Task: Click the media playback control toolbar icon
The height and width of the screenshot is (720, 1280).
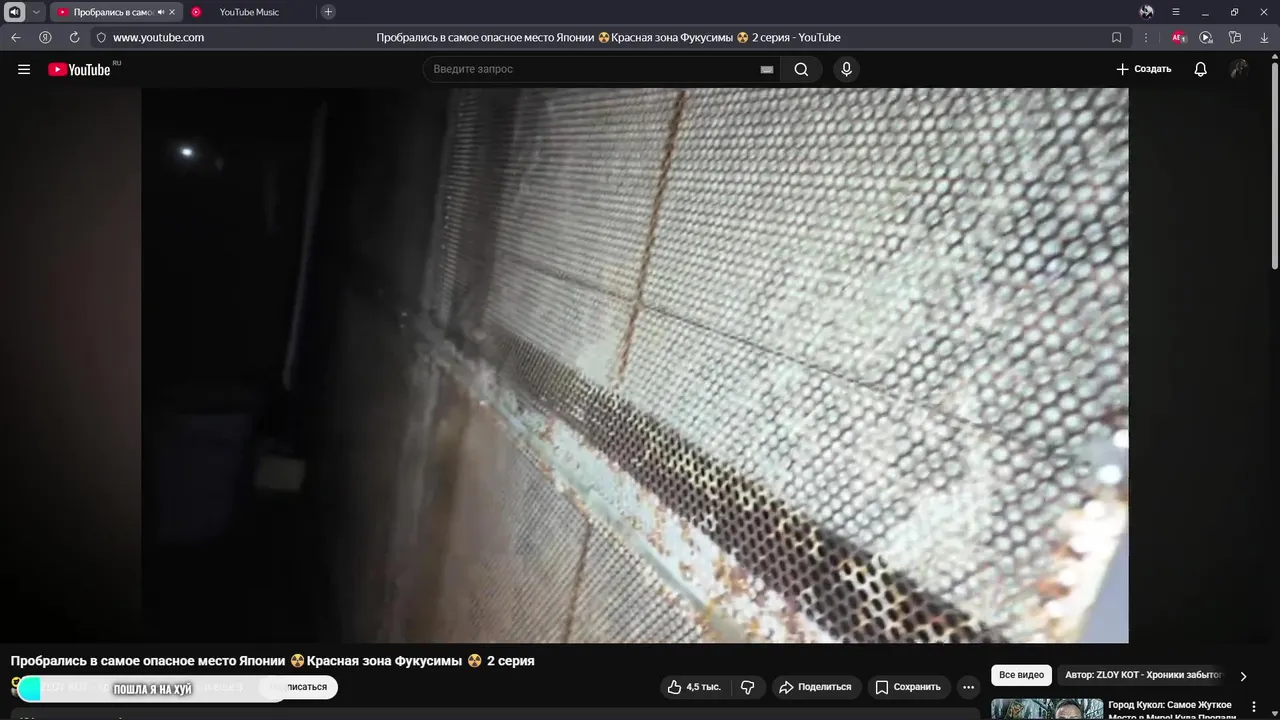Action: coord(1206,37)
